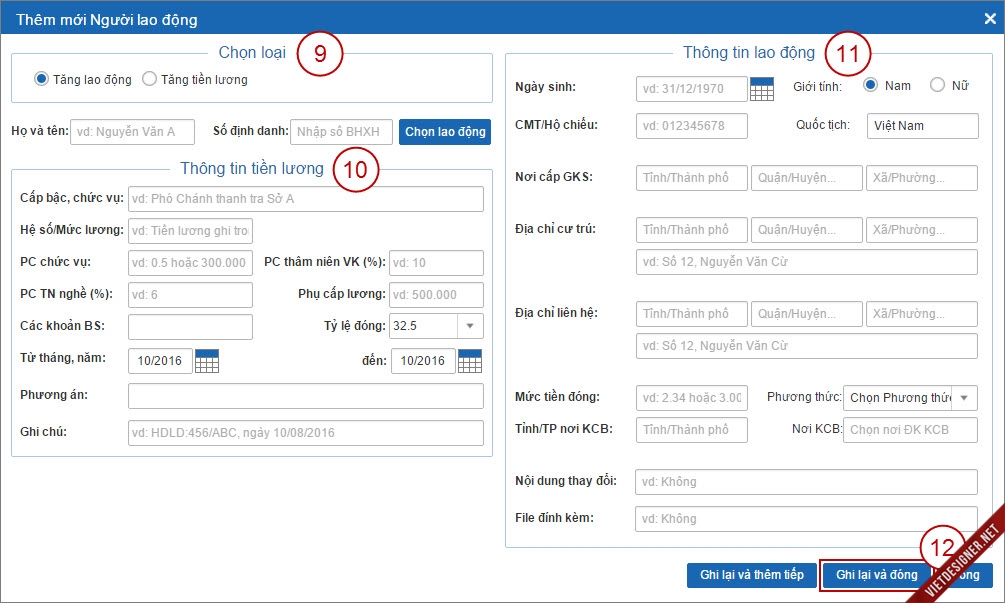Choose Nữ as gender

click(x=937, y=86)
